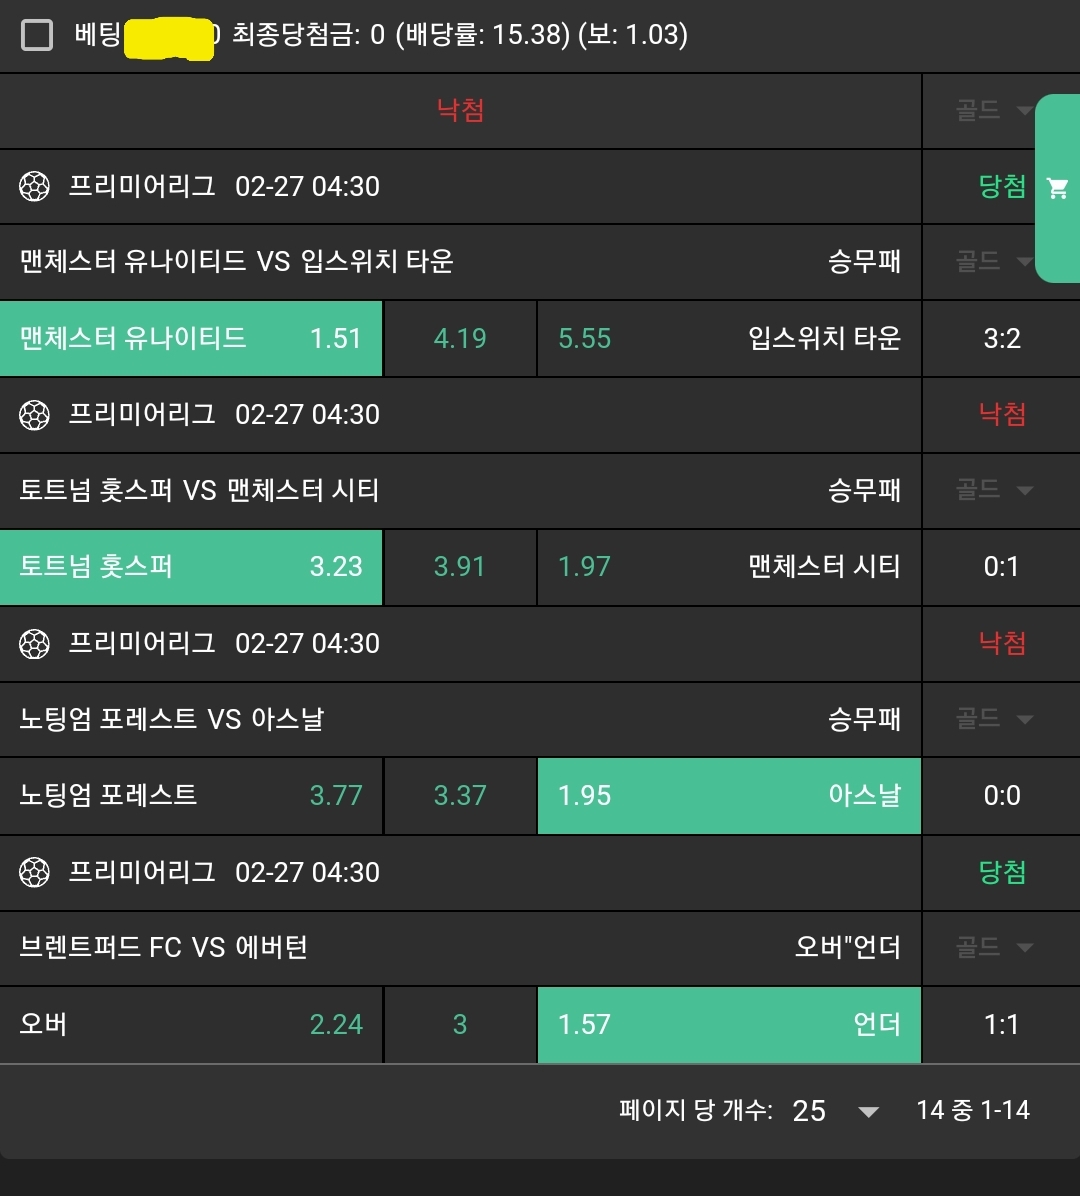Click soccer ball icon for Tottenham match
The image size is (1080, 1196).
point(35,415)
